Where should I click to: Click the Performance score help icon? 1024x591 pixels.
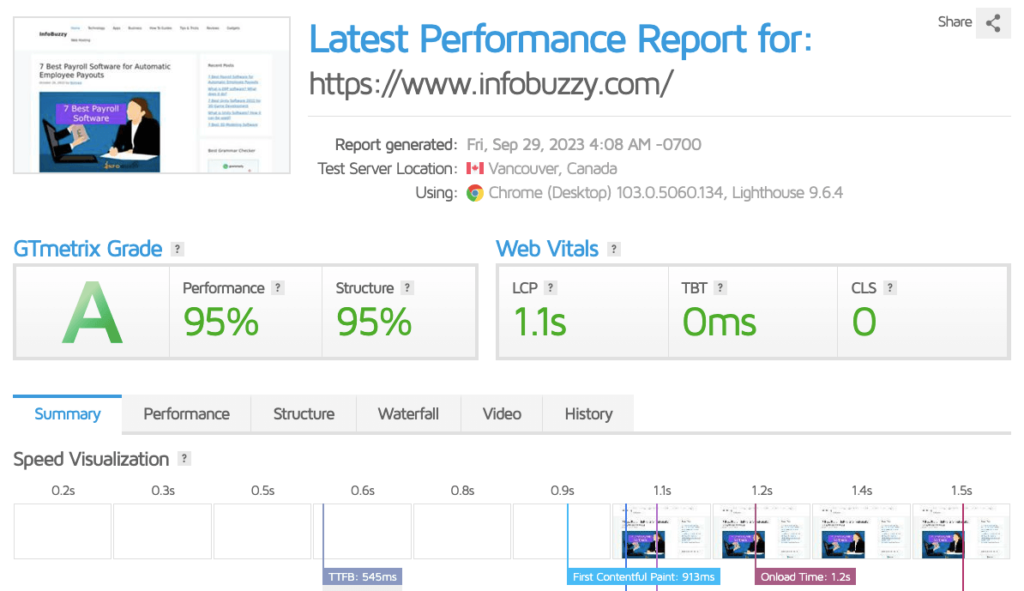278,287
